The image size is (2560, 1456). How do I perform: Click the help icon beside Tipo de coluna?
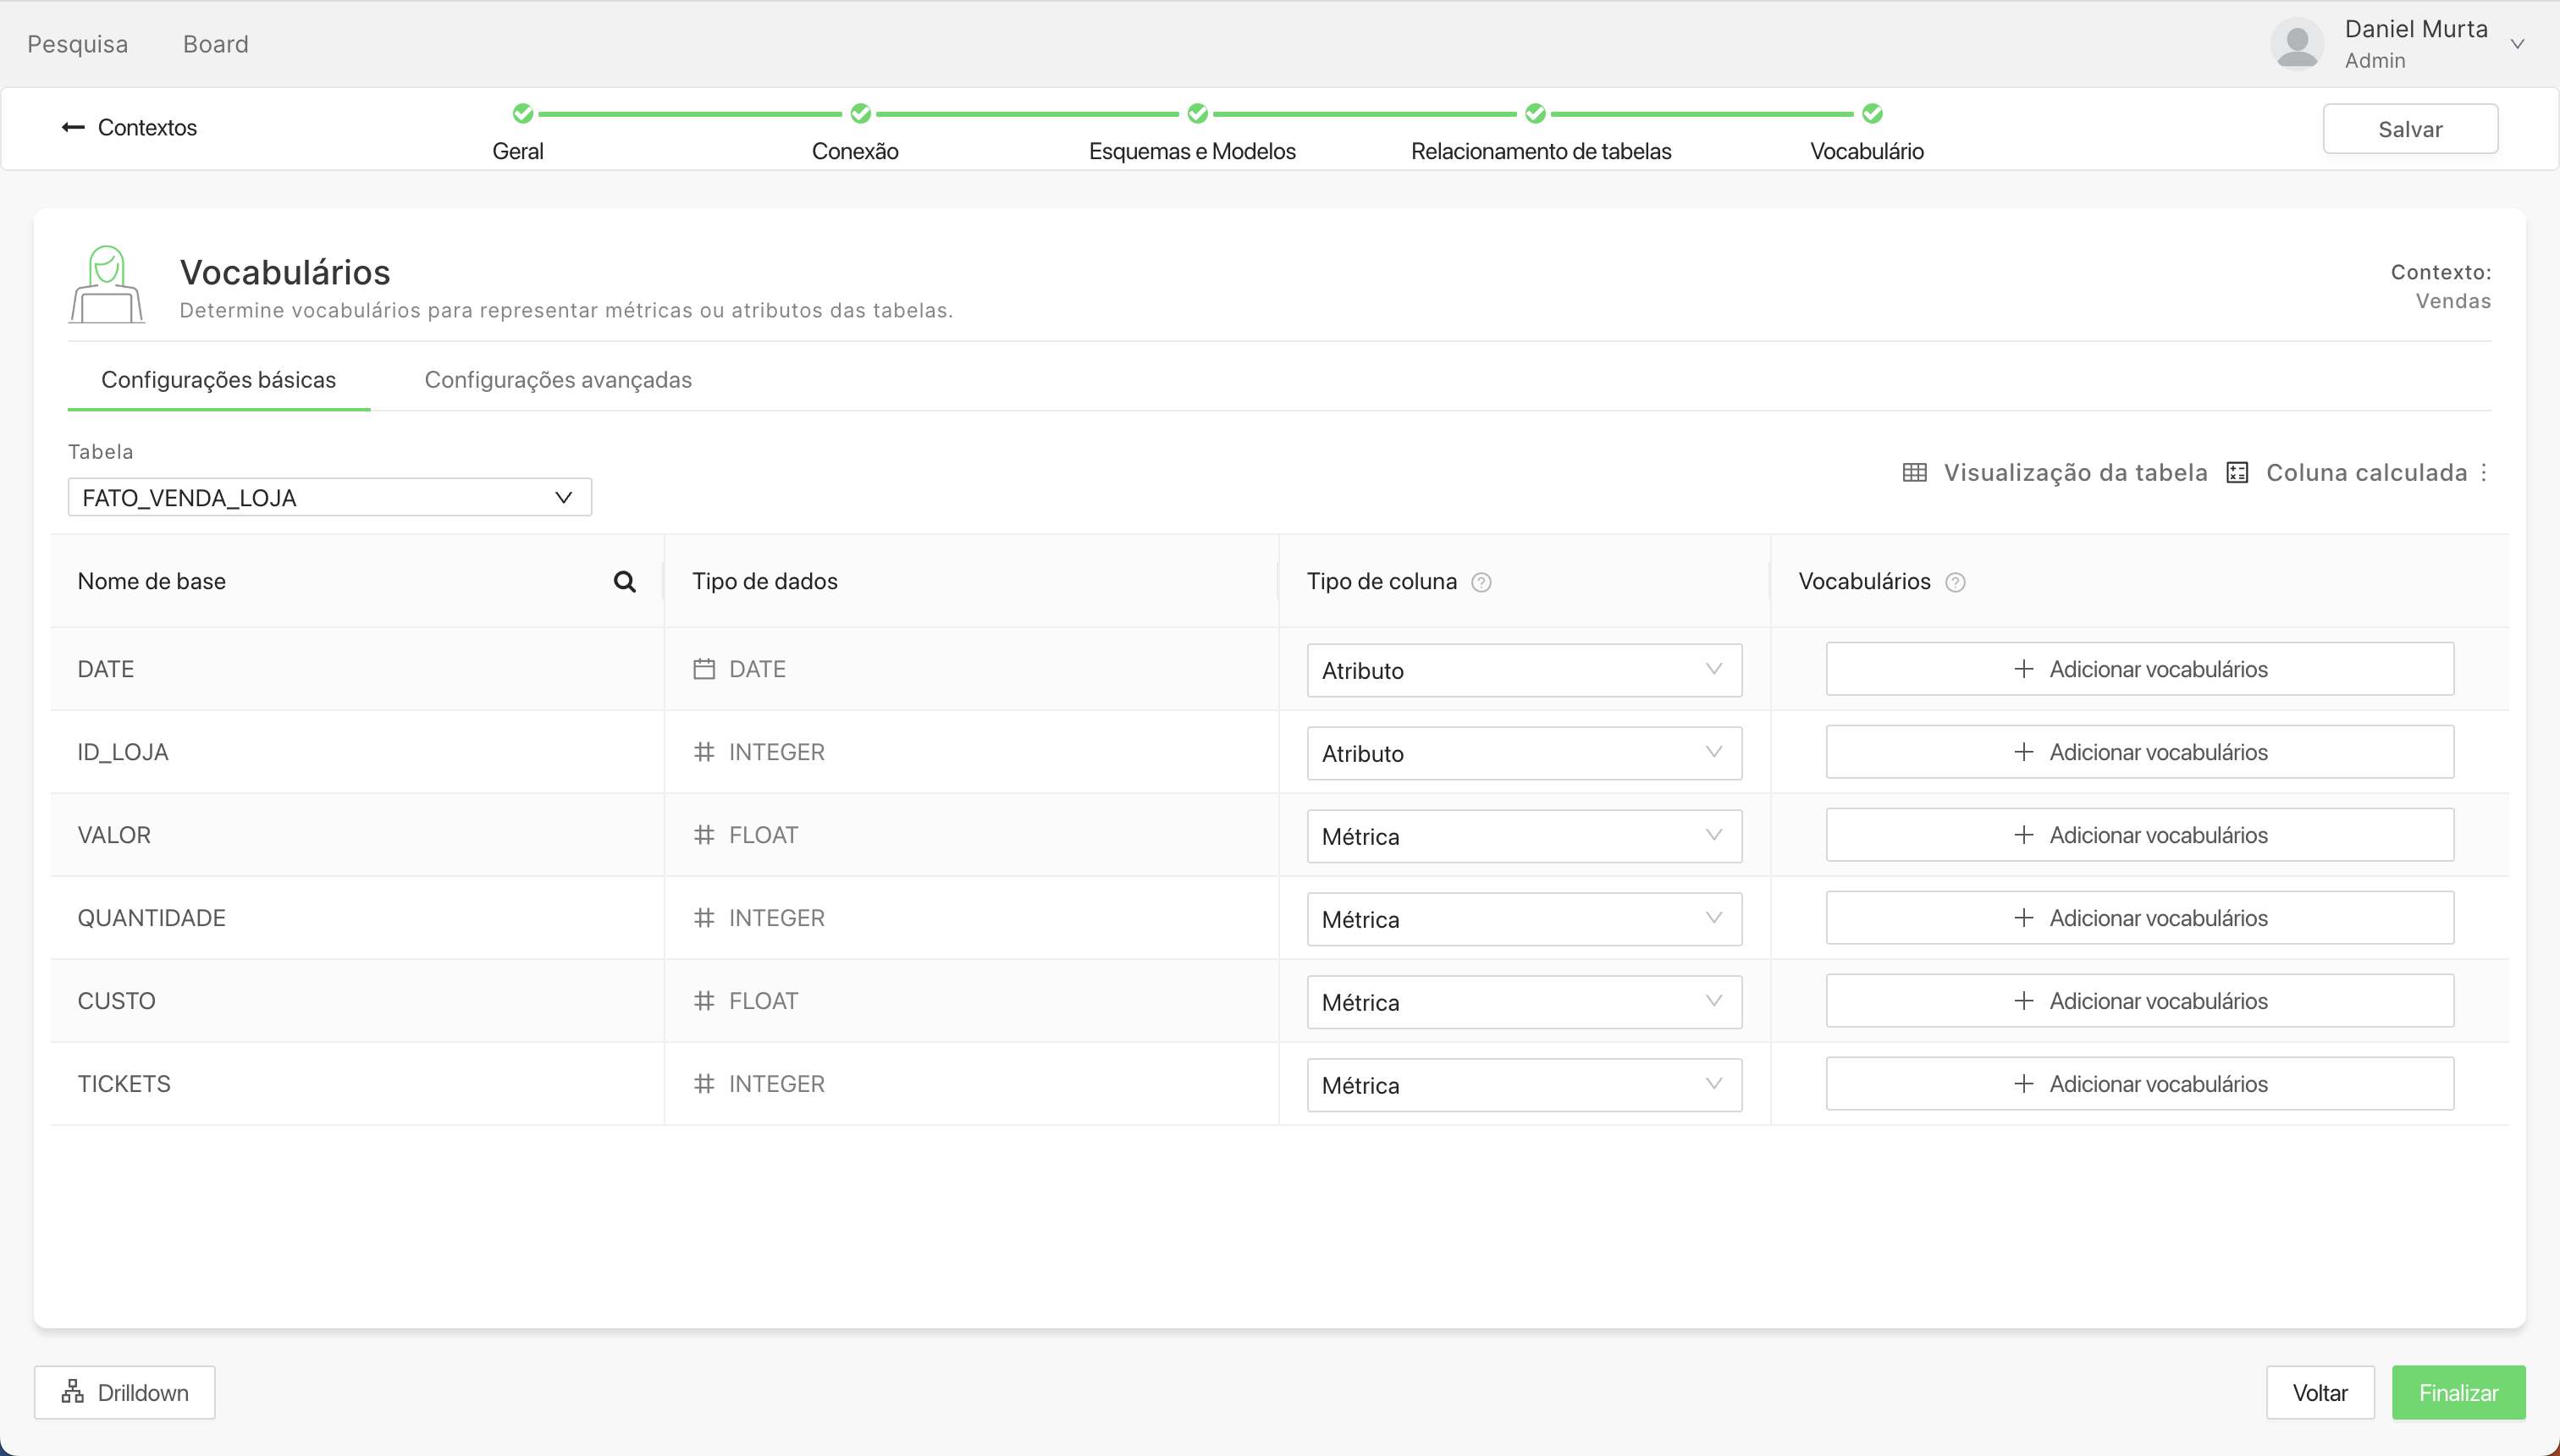point(1481,583)
